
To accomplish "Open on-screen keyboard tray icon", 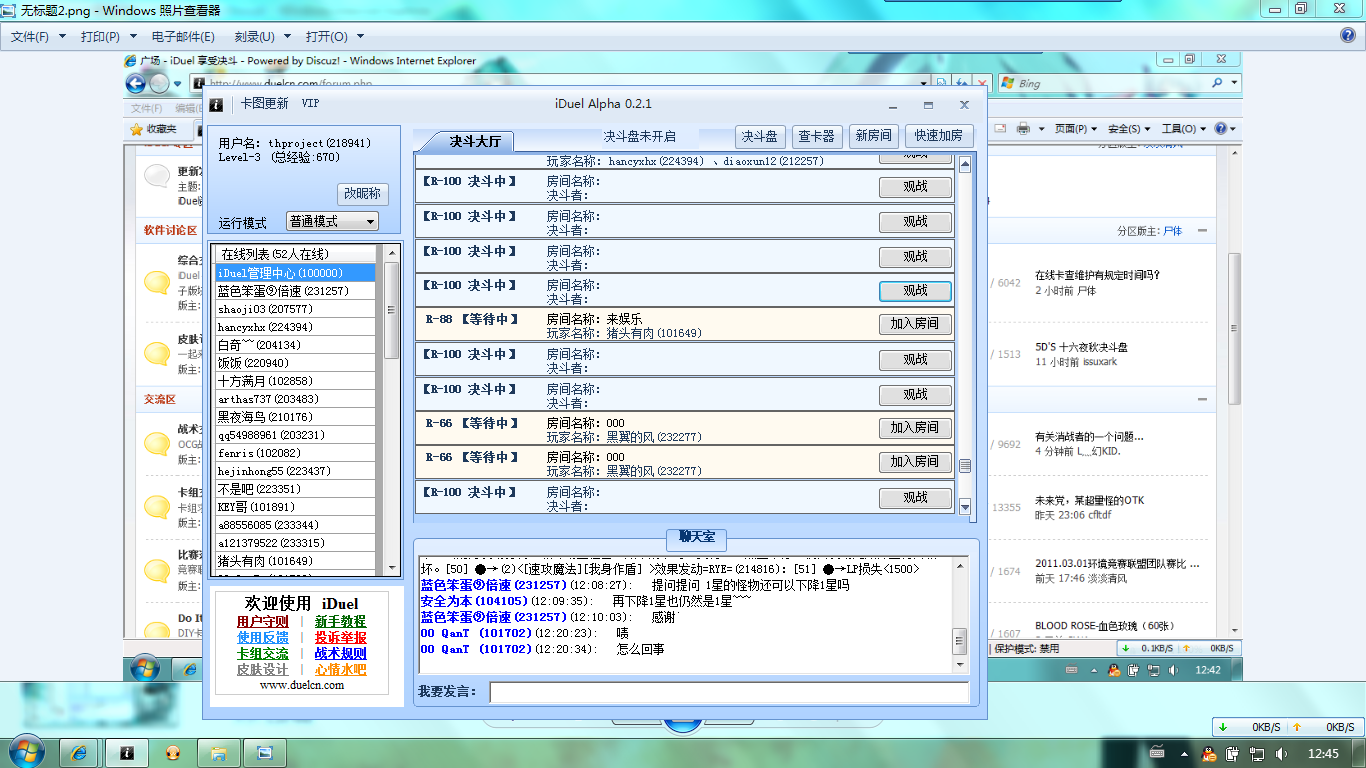I will (1157, 752).
